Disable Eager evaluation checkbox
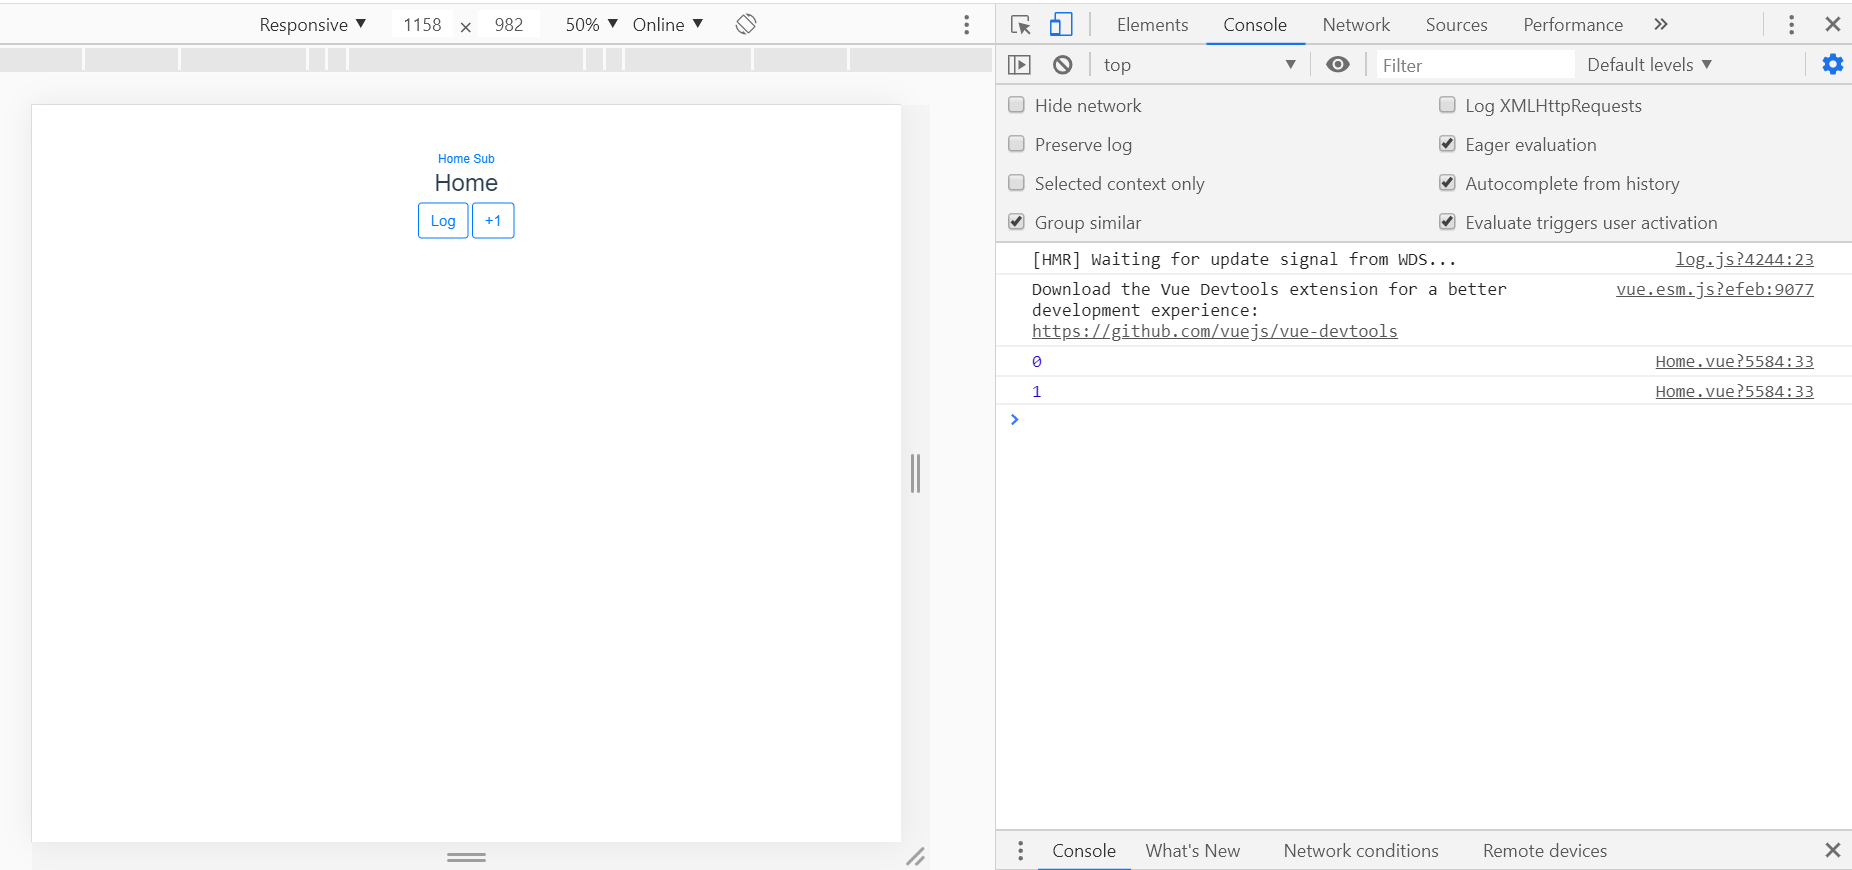This screenshot has height=870, width=1852. pos(1447,144)
